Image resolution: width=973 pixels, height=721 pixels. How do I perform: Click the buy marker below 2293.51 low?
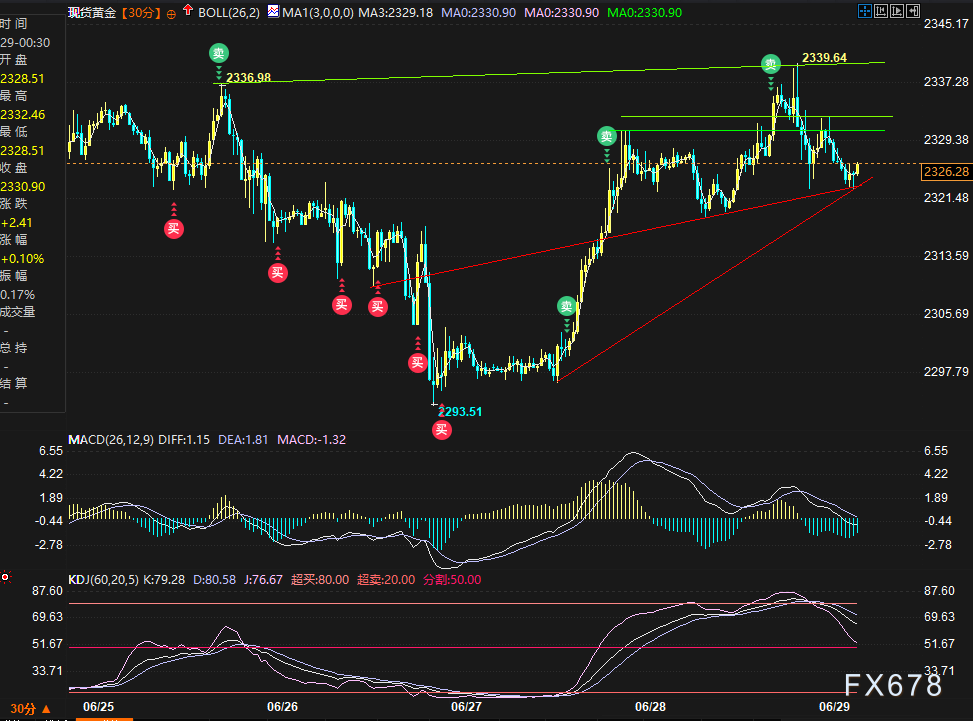tap(441, 429)
